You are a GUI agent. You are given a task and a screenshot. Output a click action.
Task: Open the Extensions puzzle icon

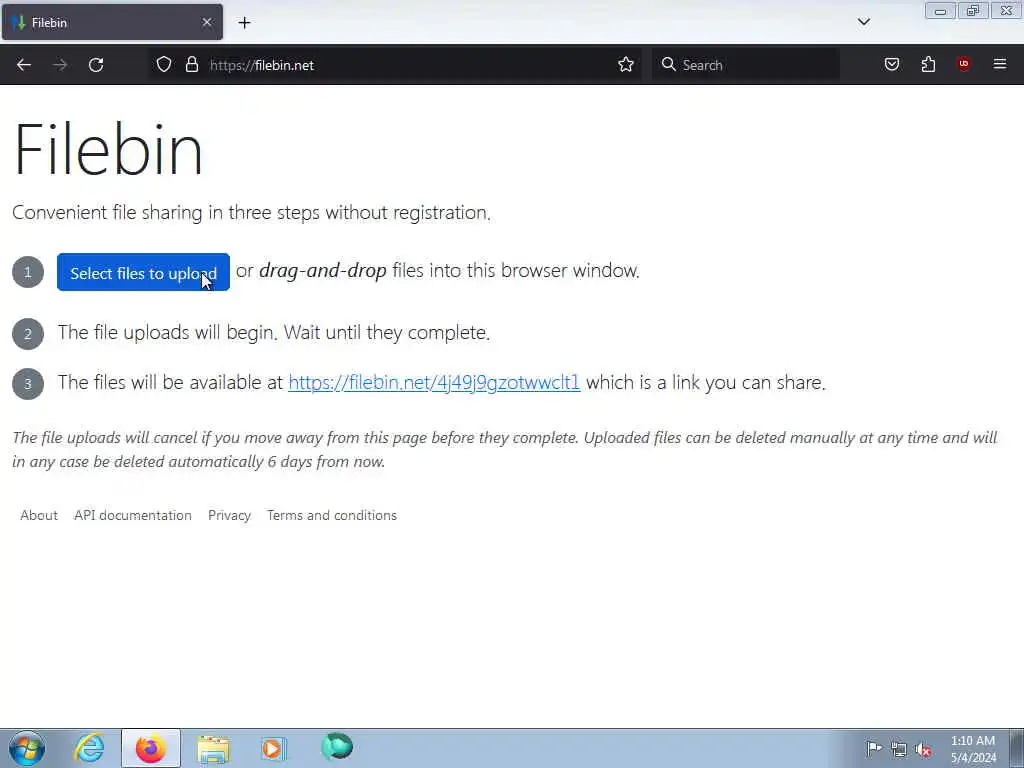(928, 65)
